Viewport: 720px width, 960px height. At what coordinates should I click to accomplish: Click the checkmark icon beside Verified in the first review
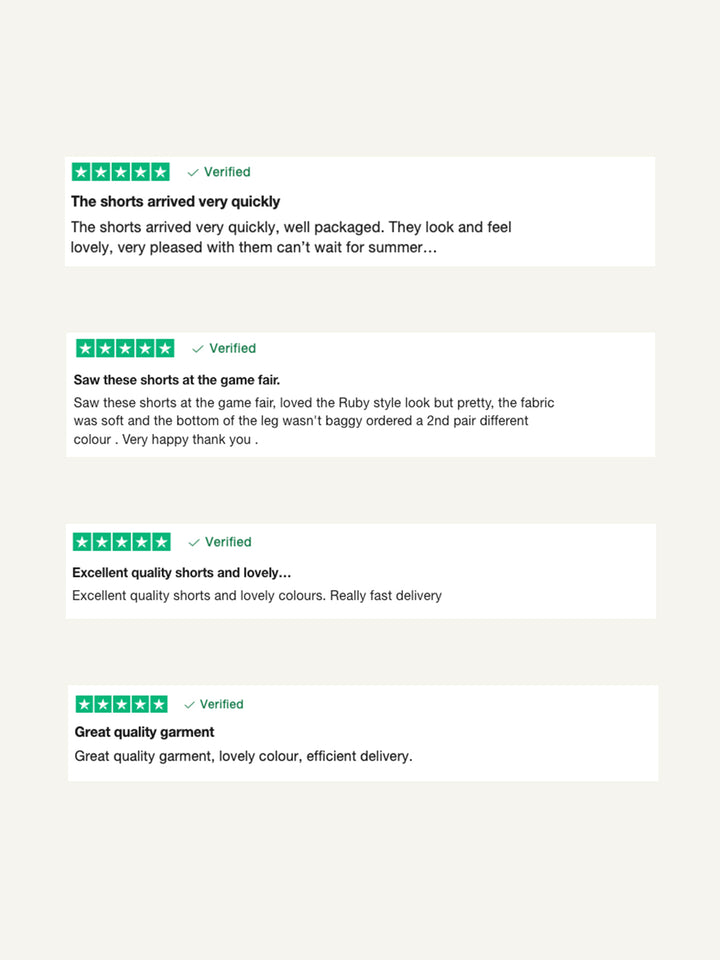(x=193, y=172)
